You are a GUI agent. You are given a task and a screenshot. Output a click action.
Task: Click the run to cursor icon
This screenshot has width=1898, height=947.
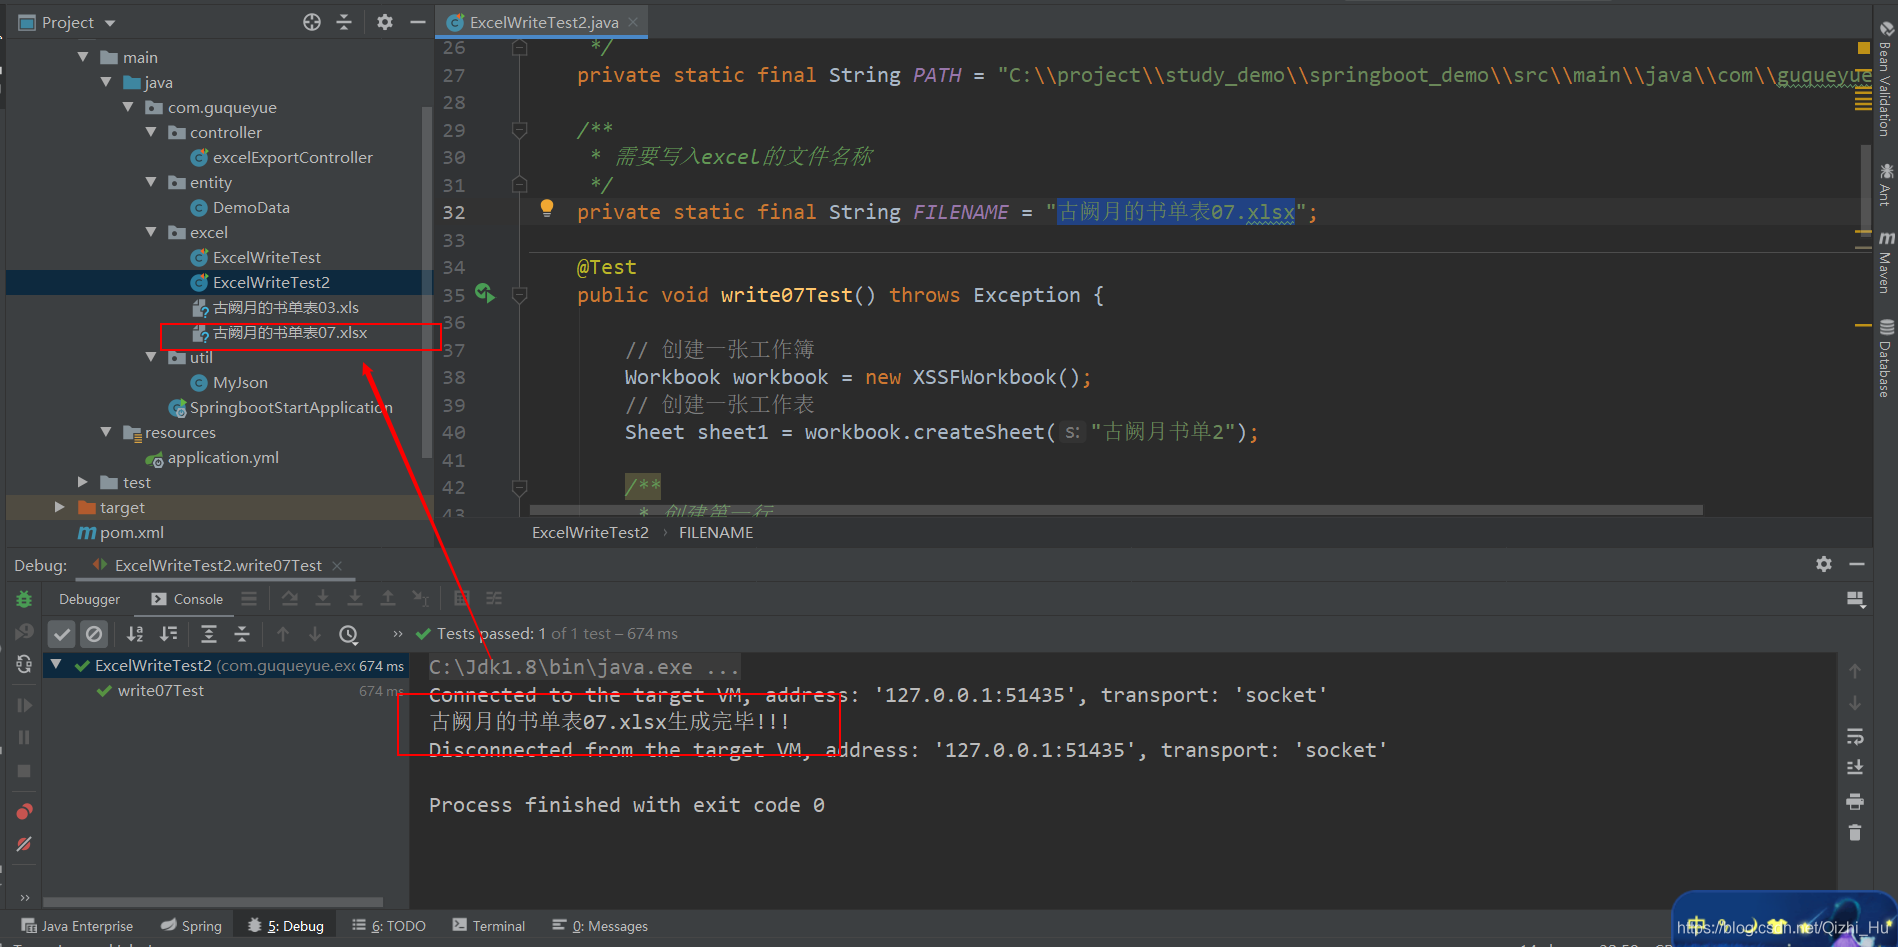[421, 599]
